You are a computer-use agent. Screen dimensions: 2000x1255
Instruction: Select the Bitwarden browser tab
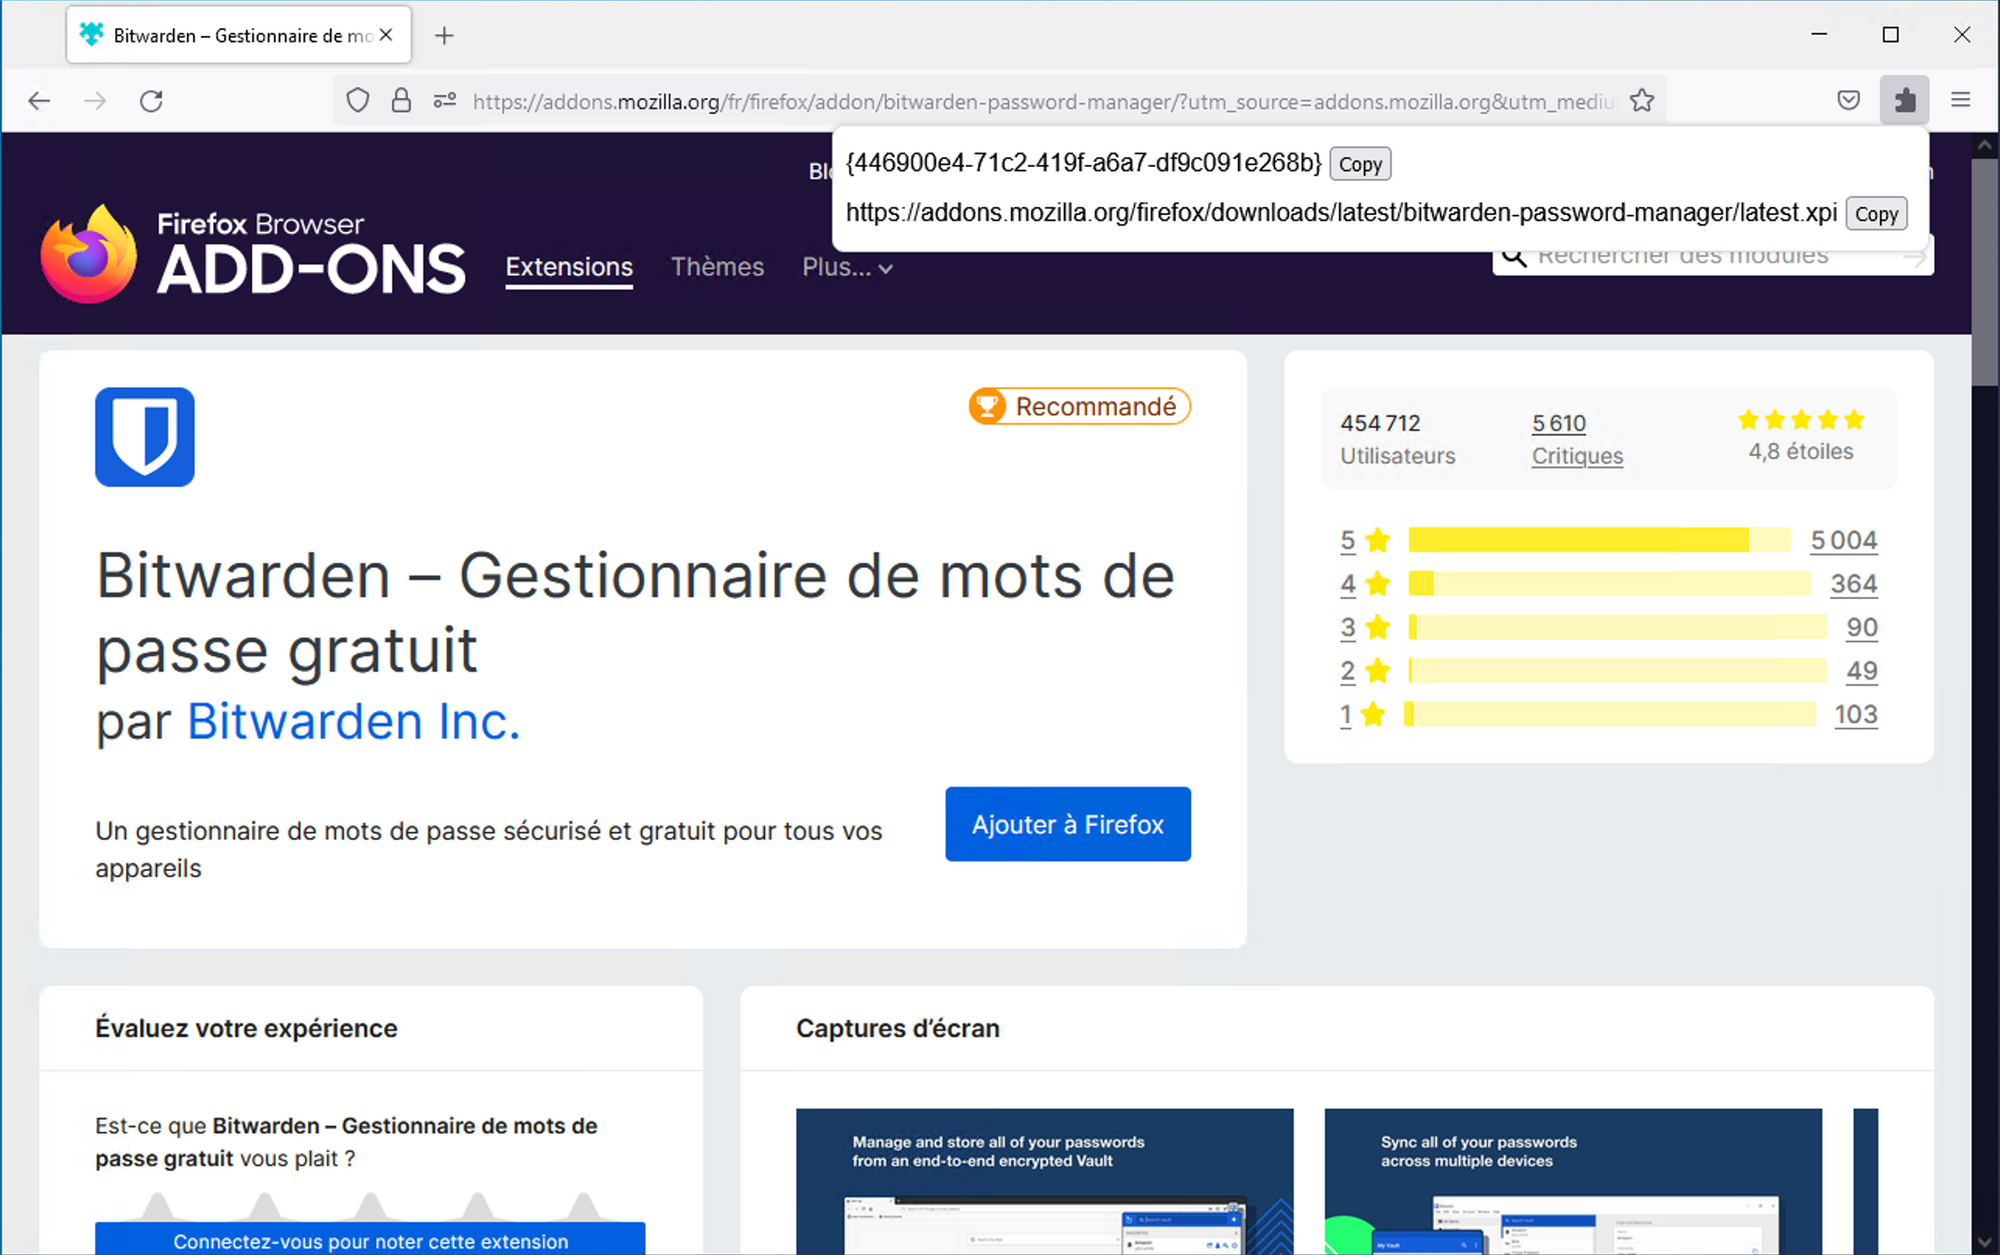tap(239, 35)
